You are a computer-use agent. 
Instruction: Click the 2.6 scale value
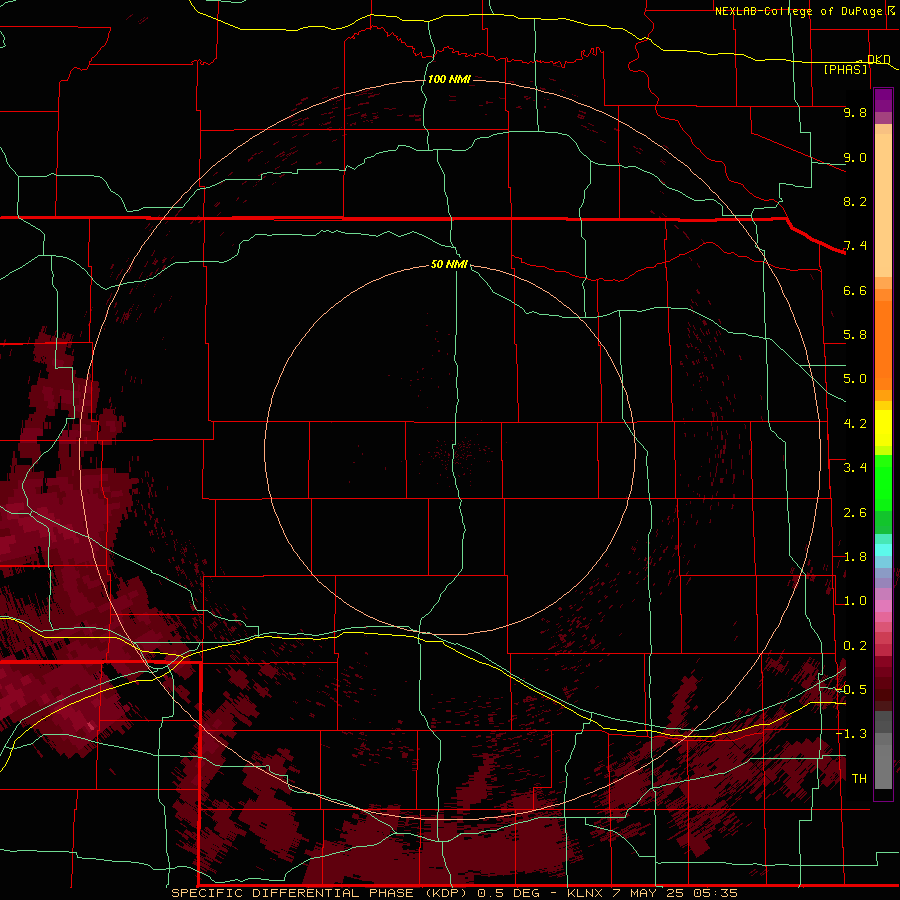tap(855, 513)
